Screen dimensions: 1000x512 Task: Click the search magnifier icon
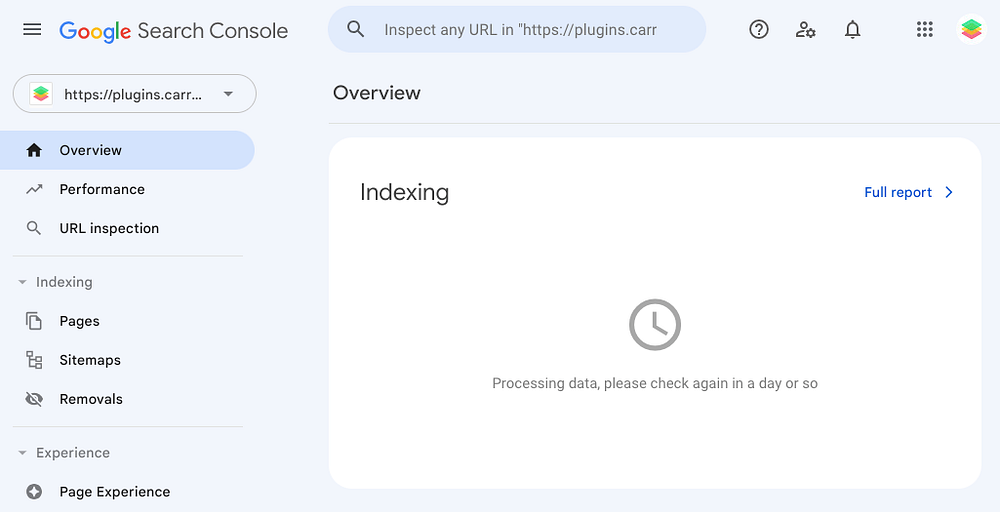pos(356,30)
